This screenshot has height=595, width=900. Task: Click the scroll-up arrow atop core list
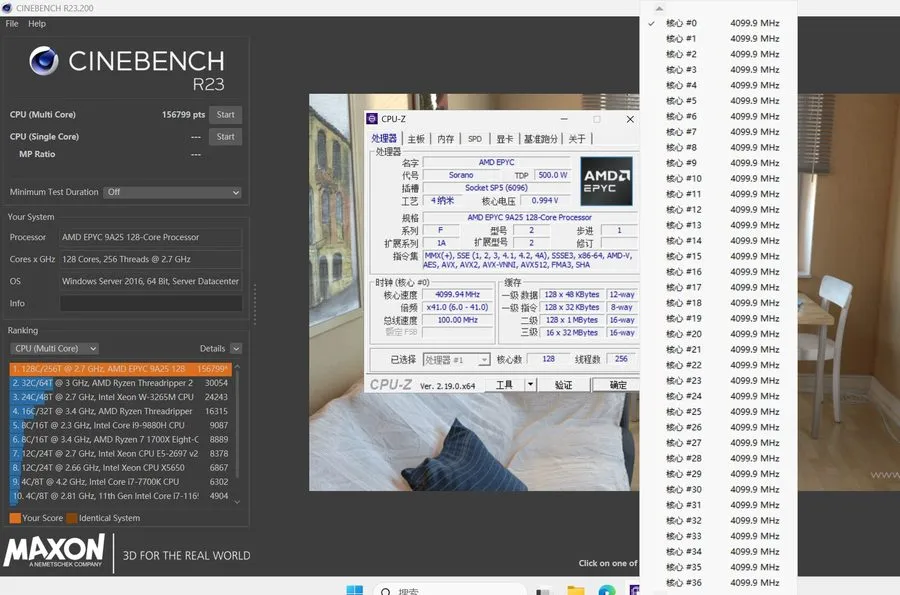point(660,8)
